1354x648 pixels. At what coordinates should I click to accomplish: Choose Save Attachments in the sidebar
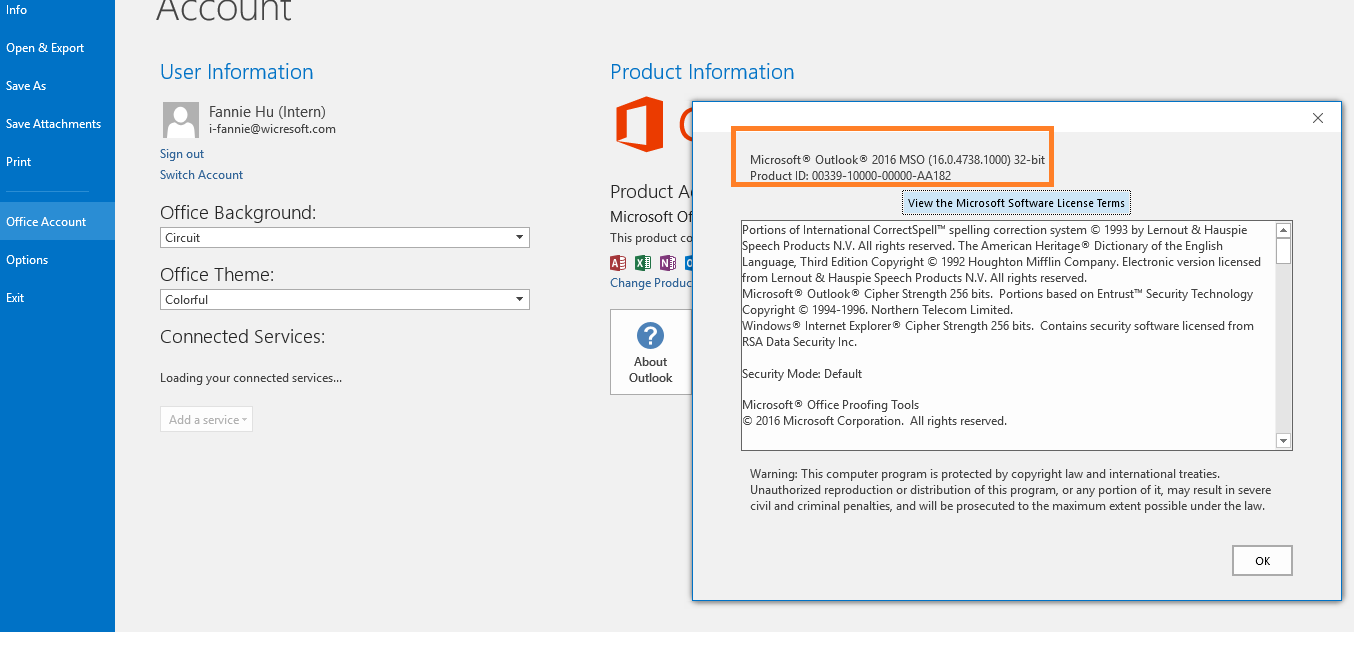[x=54, y=124]
